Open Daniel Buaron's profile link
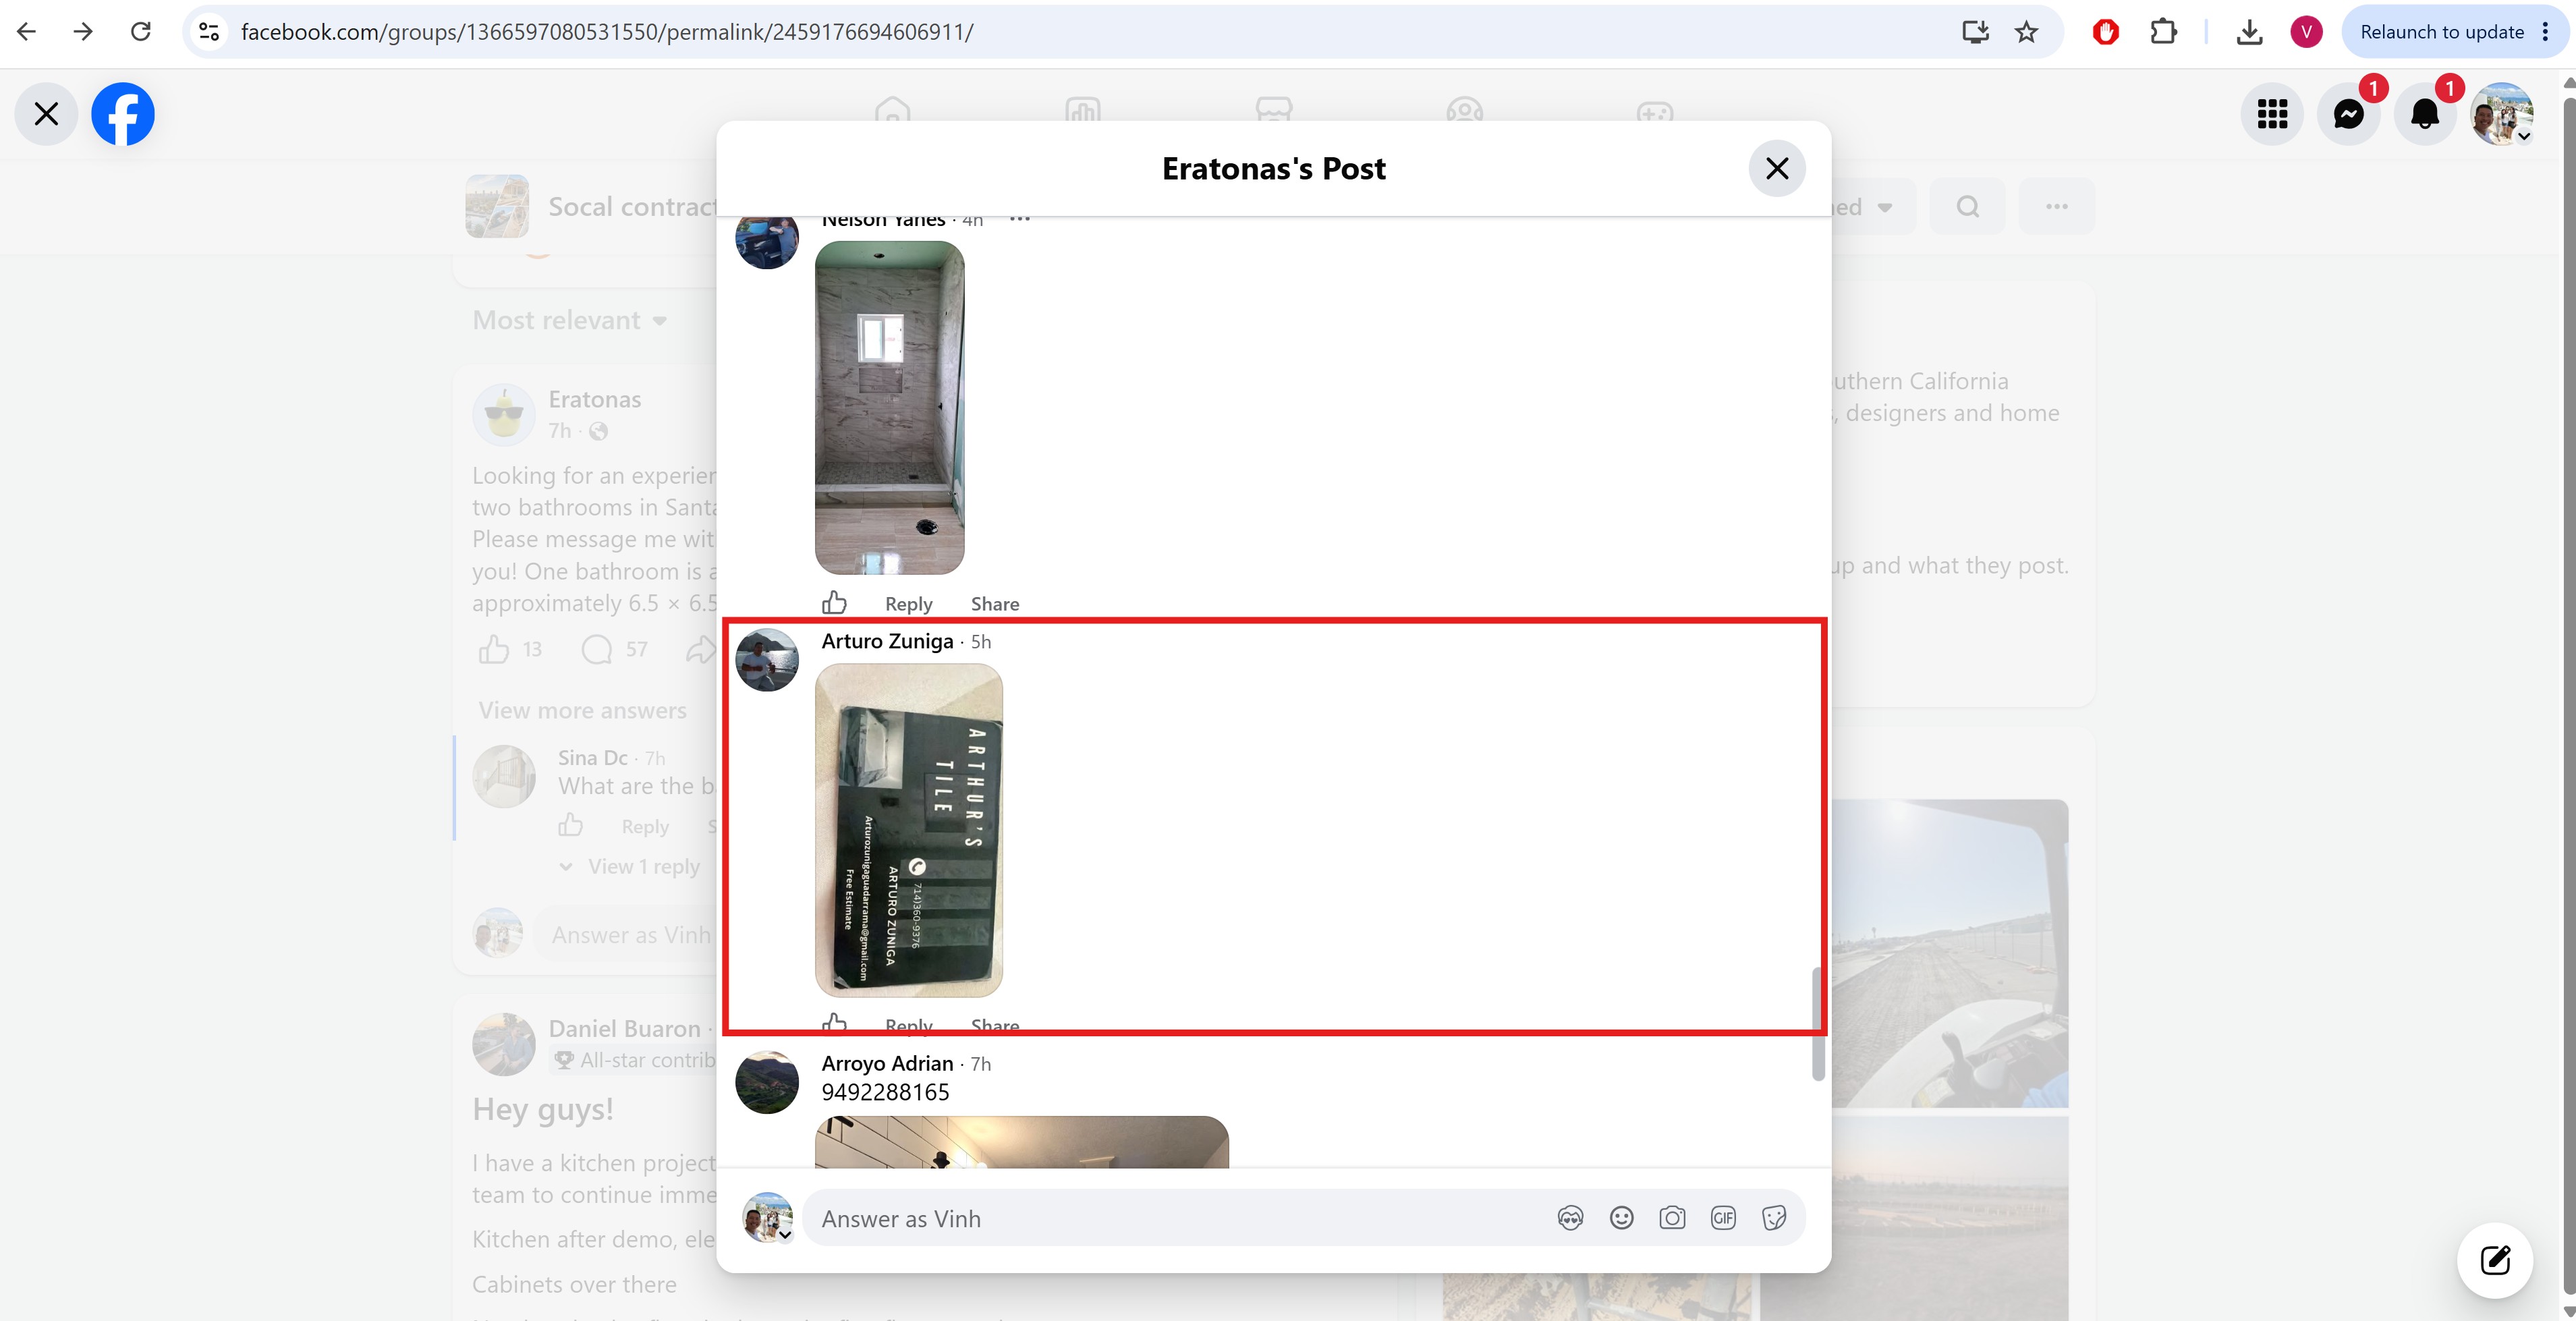The width and height of the screenshot is (2576, 1321). 624,1028
